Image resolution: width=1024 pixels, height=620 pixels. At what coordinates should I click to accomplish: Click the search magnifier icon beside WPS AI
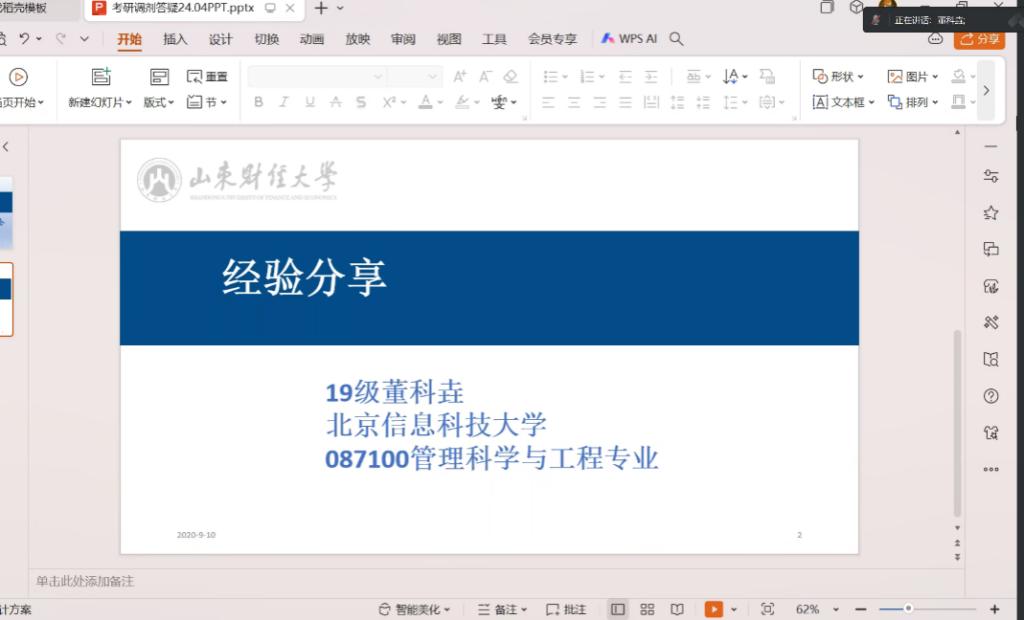click(677, 39)
